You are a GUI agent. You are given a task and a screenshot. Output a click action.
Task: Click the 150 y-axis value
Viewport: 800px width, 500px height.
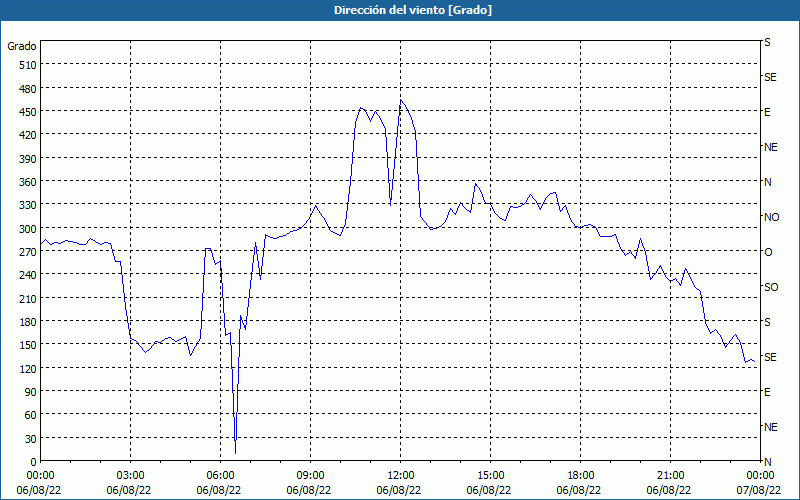click(27, 345)
